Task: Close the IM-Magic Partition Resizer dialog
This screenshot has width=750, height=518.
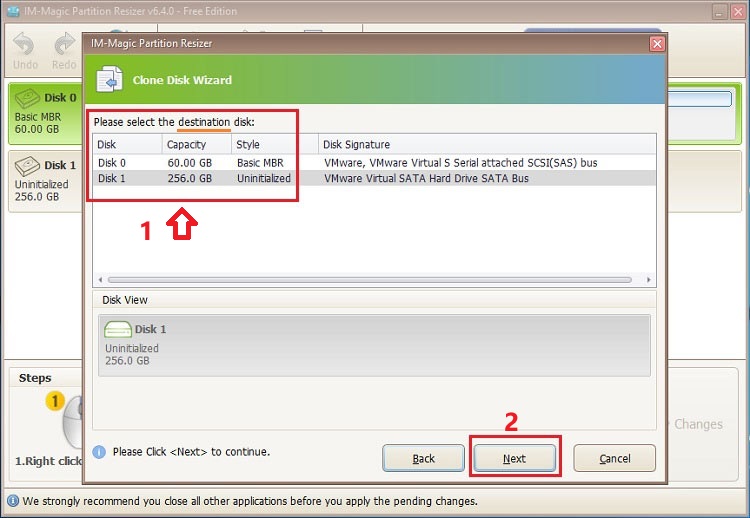Action: 657,44
